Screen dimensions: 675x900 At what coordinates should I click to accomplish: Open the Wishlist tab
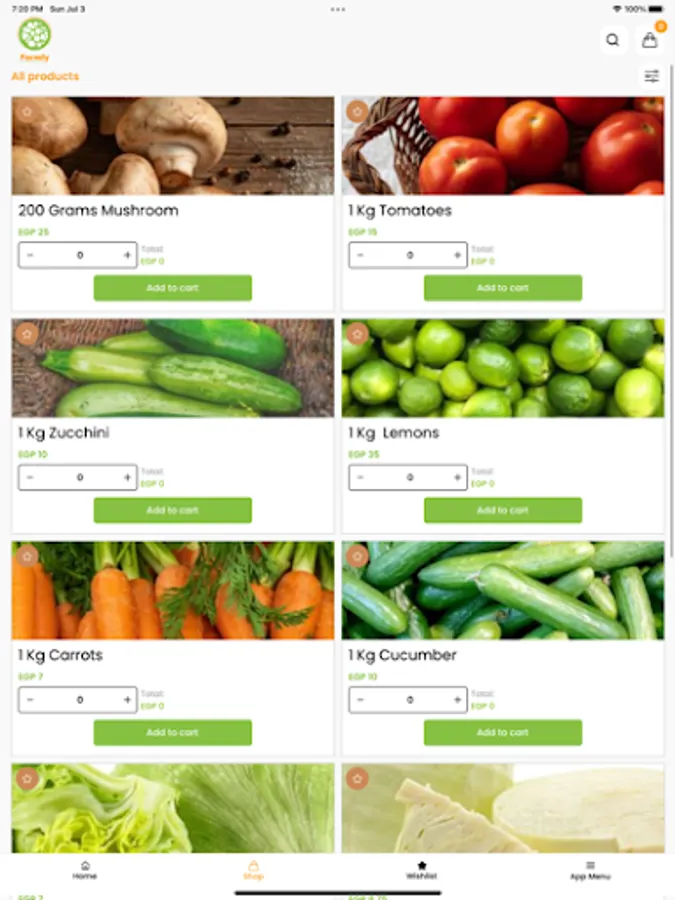[x=422, y=870]
